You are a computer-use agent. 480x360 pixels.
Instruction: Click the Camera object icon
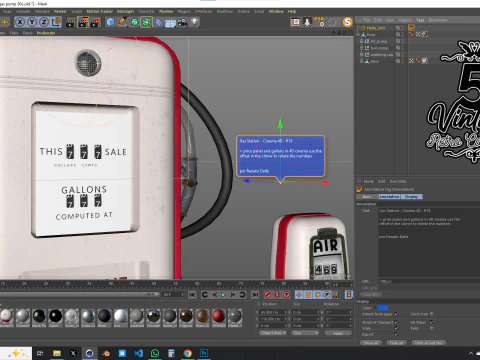(182, 22)
